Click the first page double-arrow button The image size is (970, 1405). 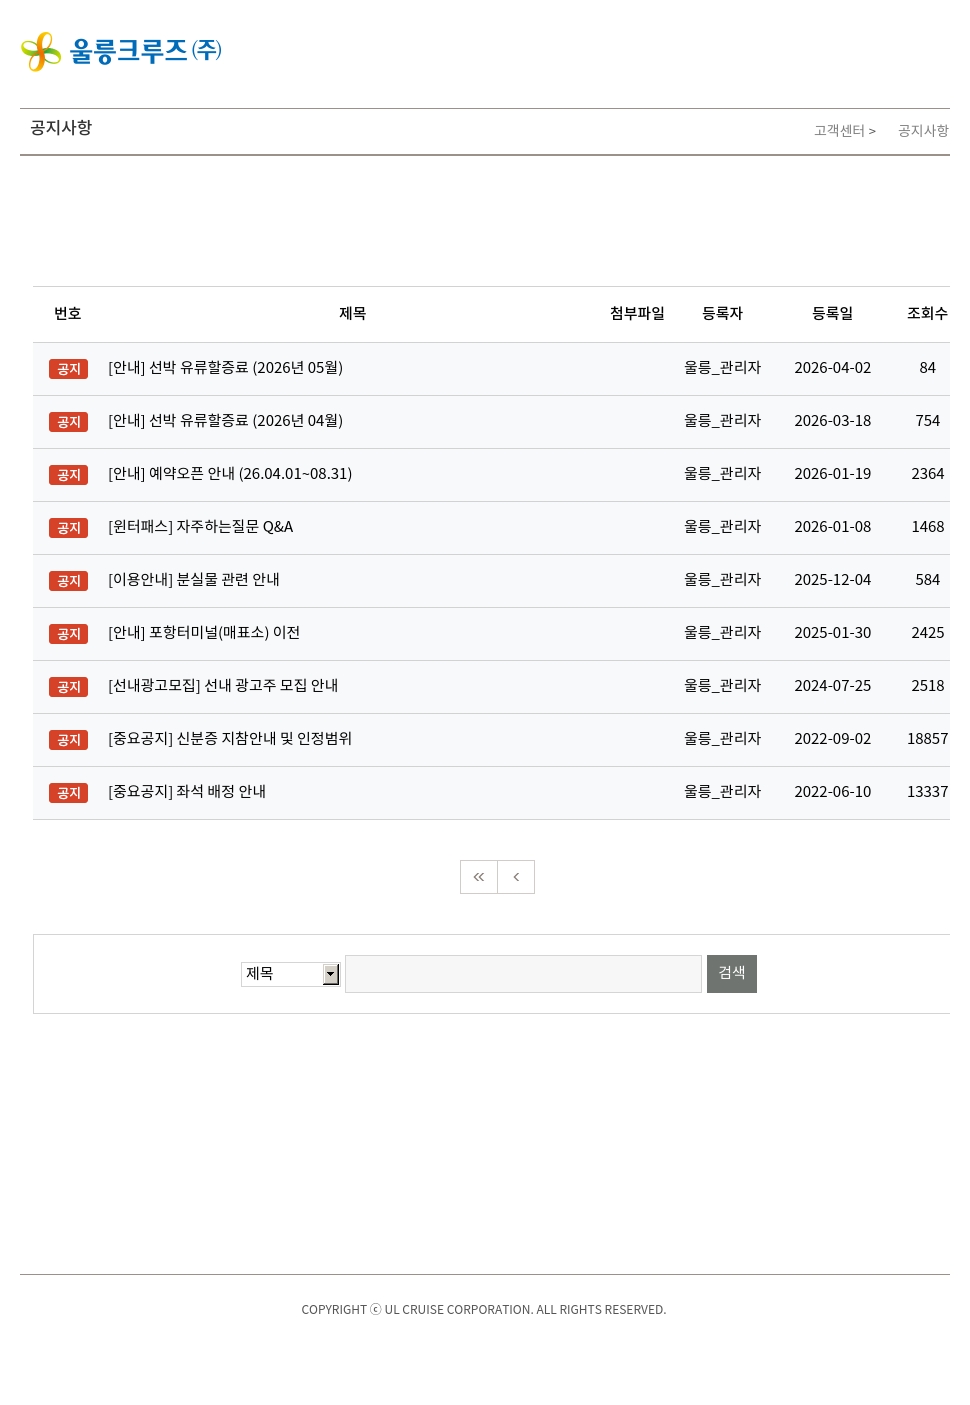(x=479, y=877)
